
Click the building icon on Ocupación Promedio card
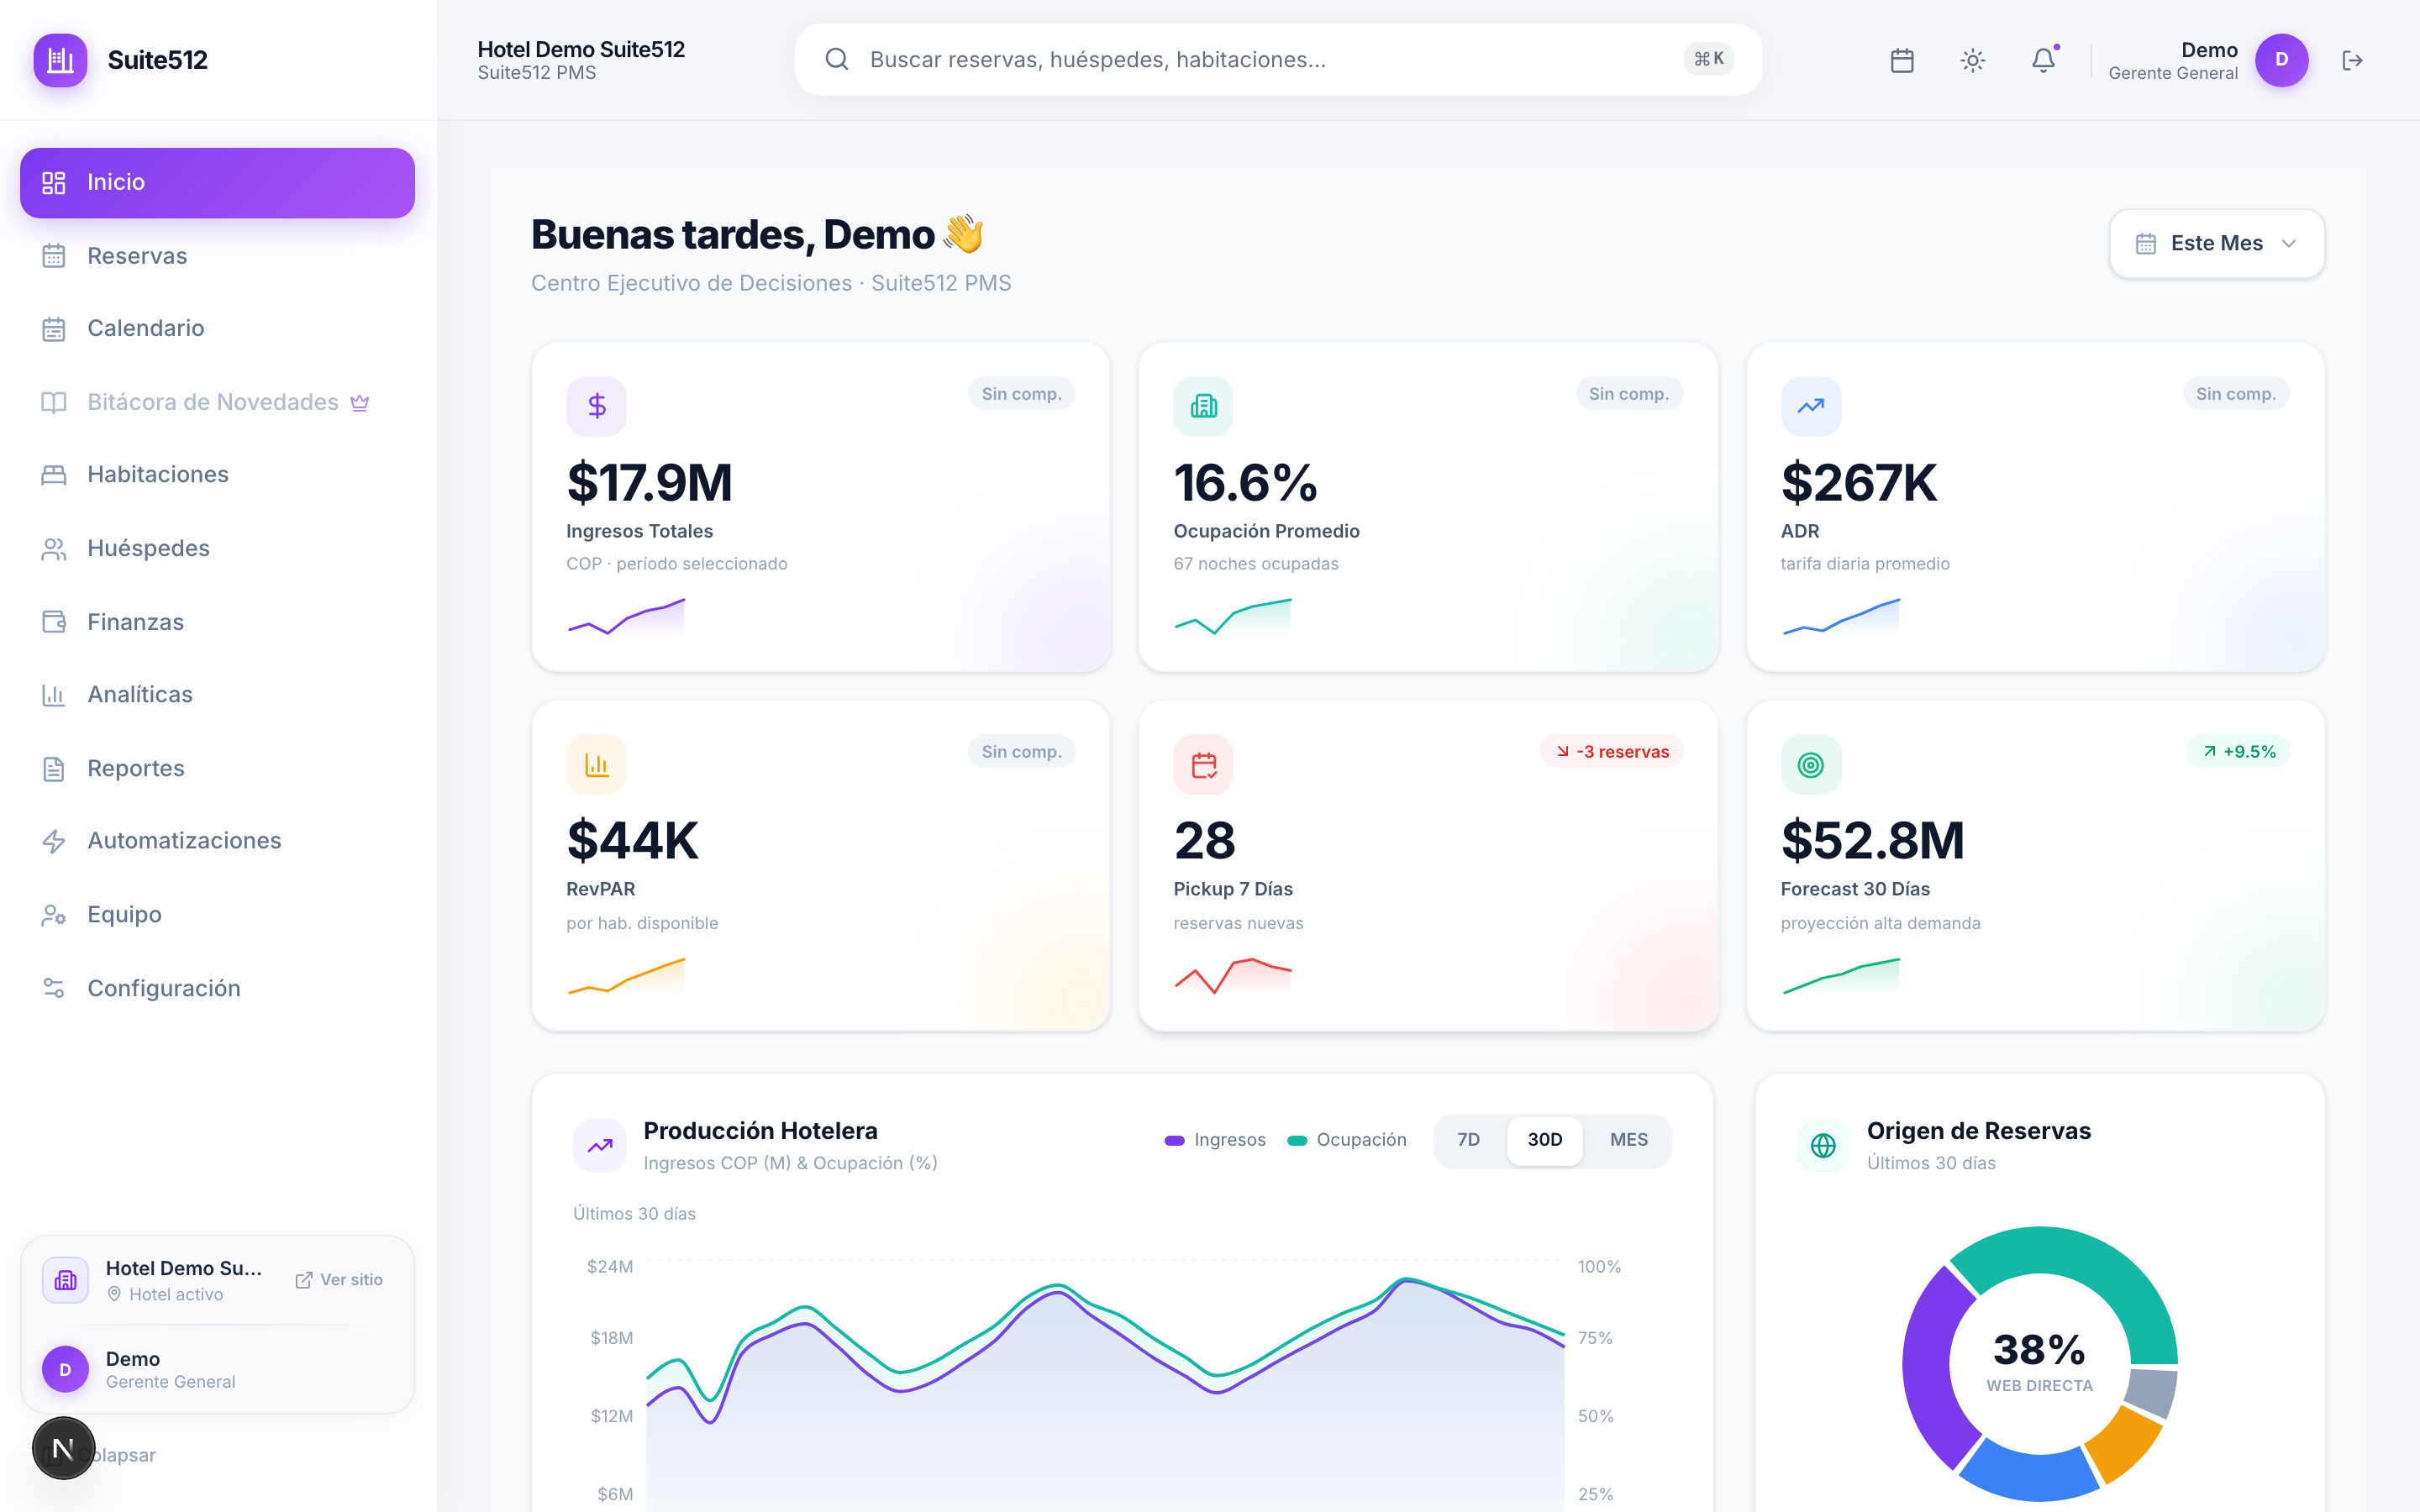pyautogui.click(x=1203, y=405)
